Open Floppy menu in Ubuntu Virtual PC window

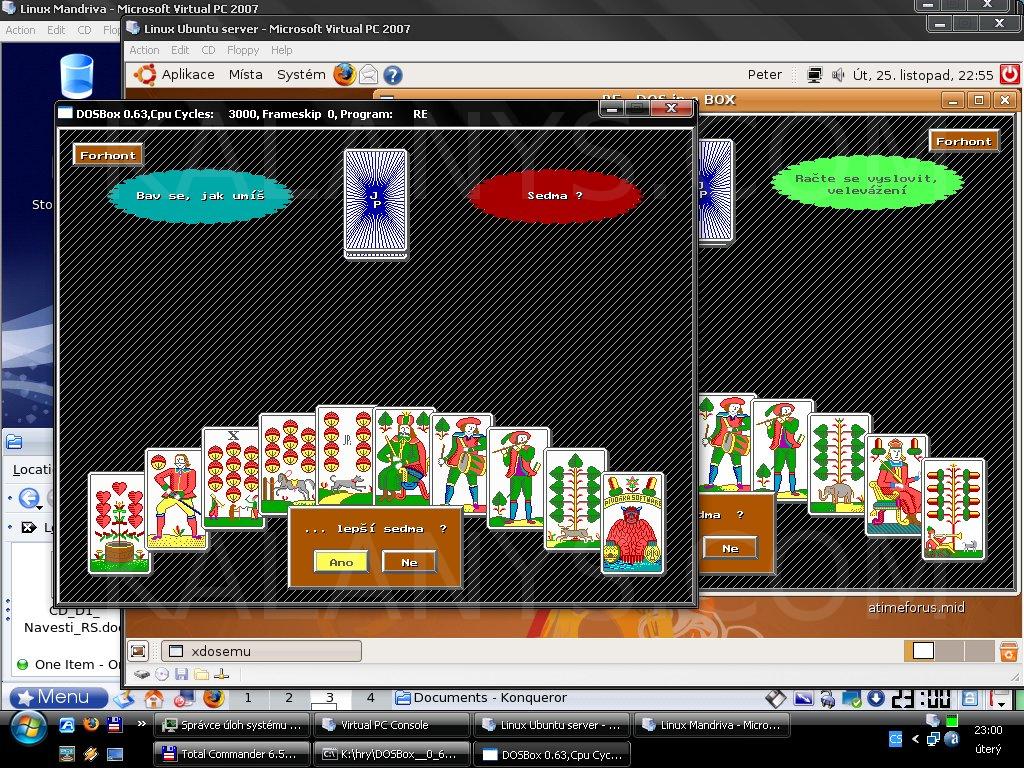(243, 50)
